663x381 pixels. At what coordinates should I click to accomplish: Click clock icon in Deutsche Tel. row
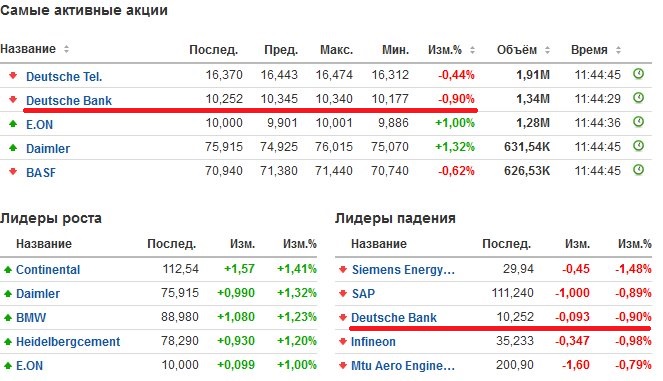click(x=638, y=74)
